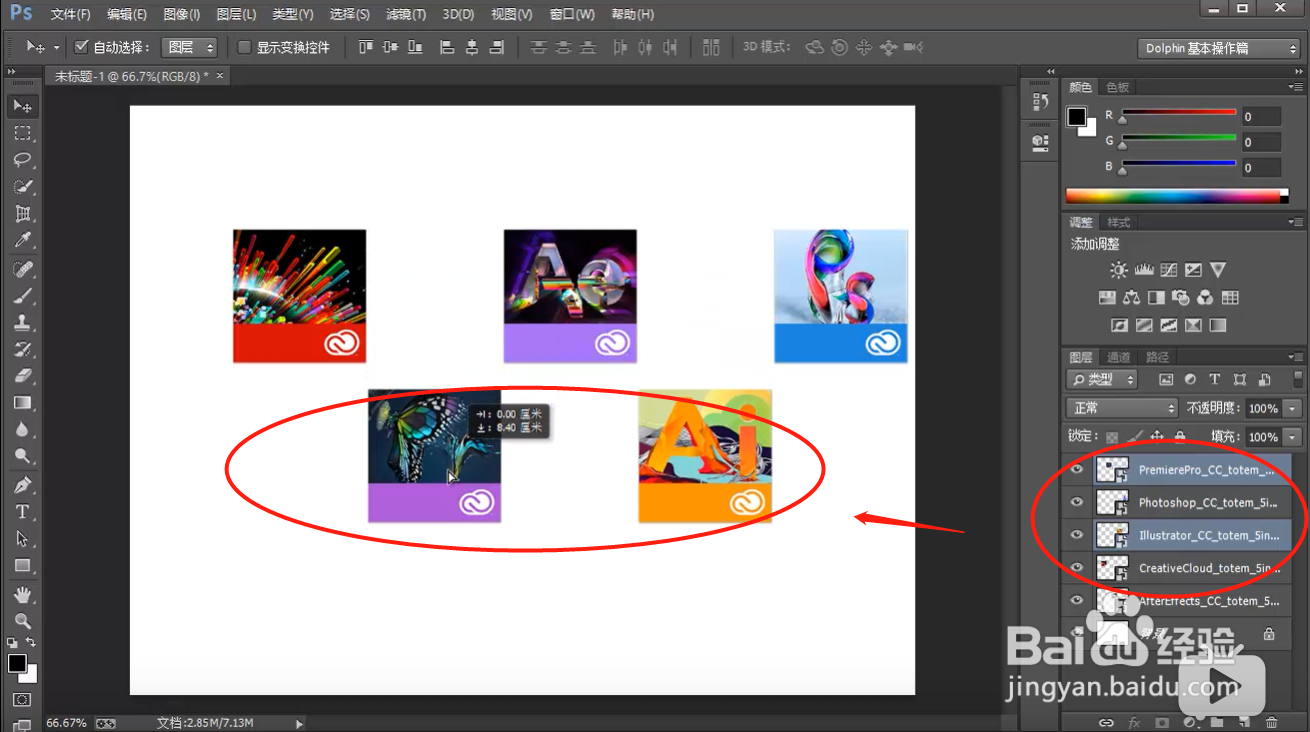The width and height of the screenshot is (1310, 732).
Task: Switch to 色板 tab
Action: [1117, 87]
